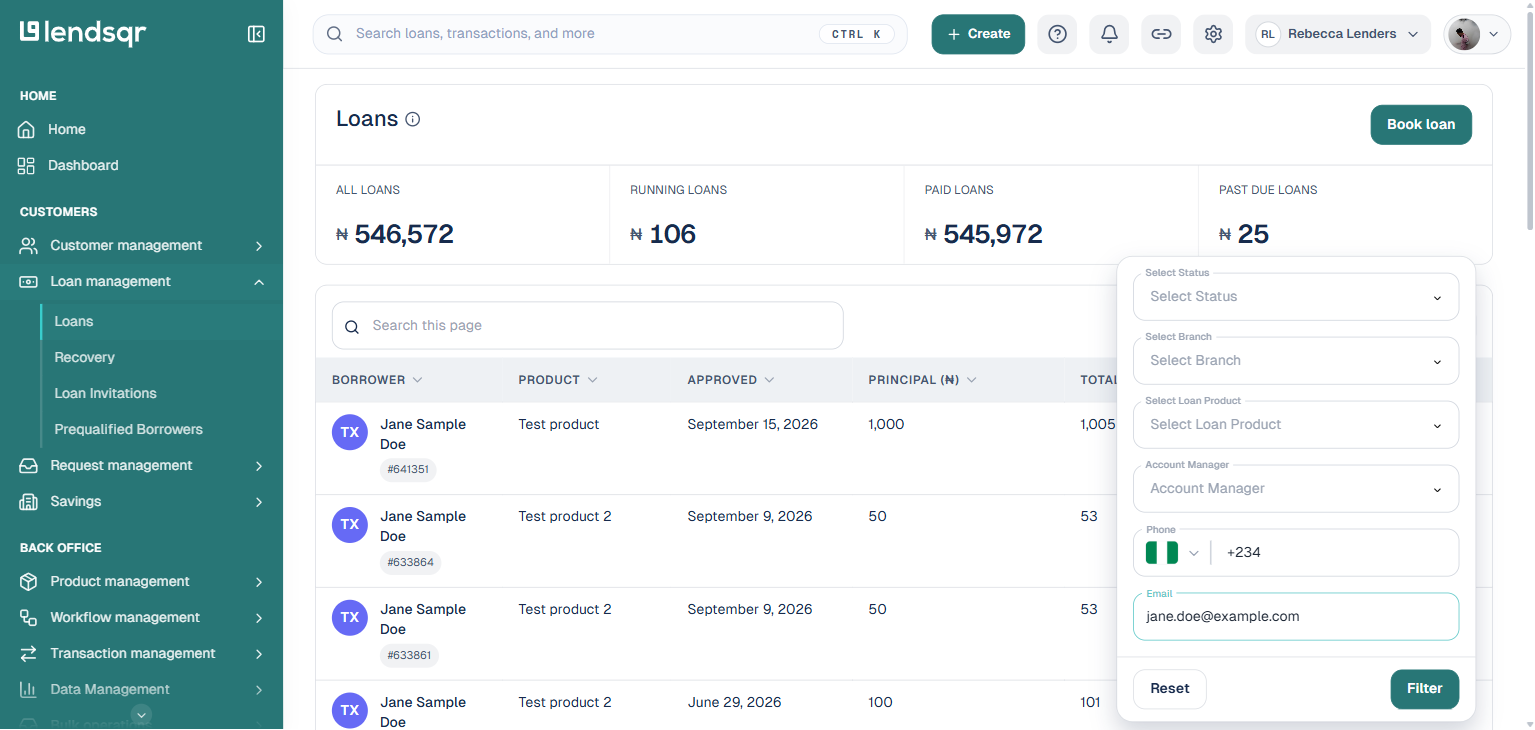This screenshot has height=730, width=1535.
Task: Go to Recovery in the sidebar
Action: (85, 357)
